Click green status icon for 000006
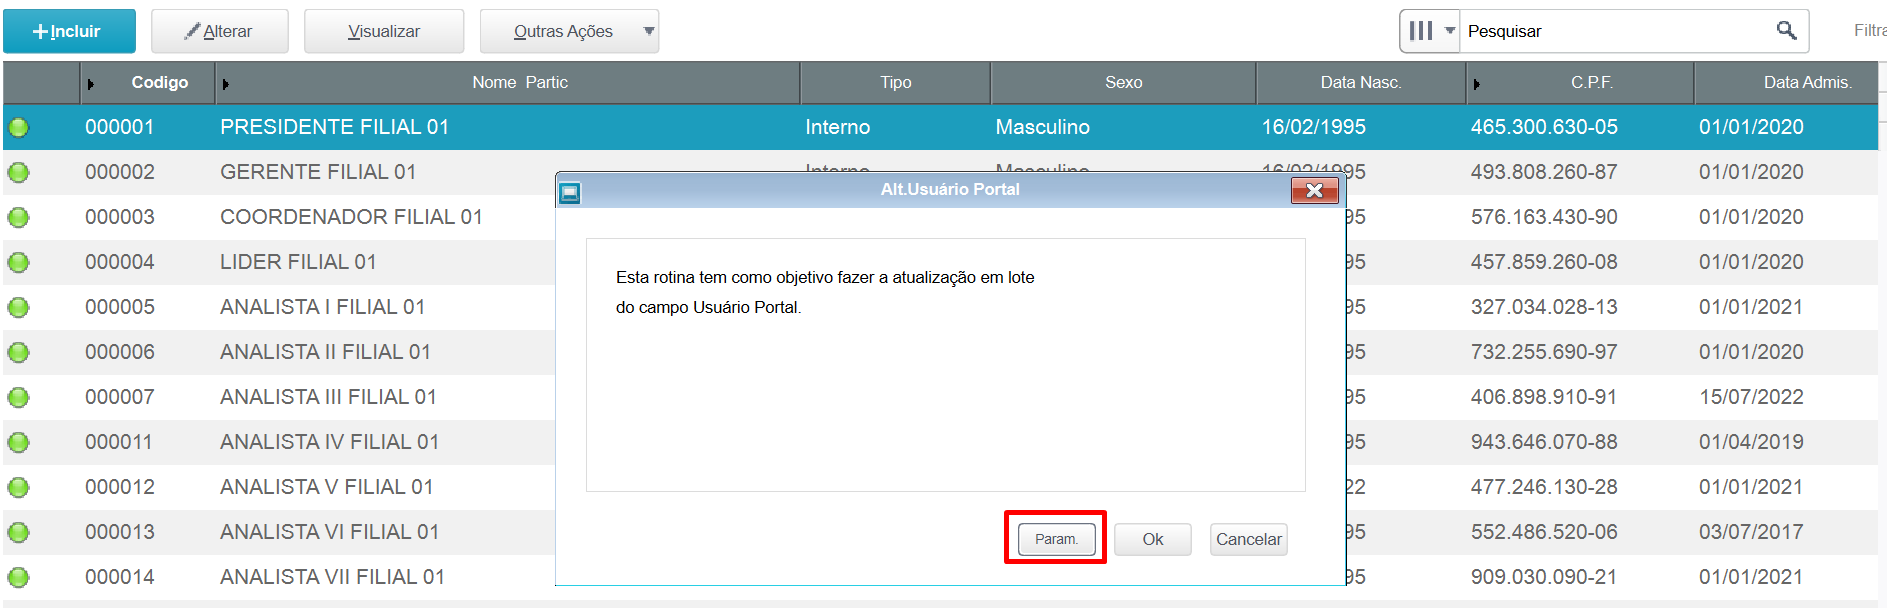Image resolution: width=1887 pixels, height=608 pixels. pyautogui.click(x=19, y=352)
